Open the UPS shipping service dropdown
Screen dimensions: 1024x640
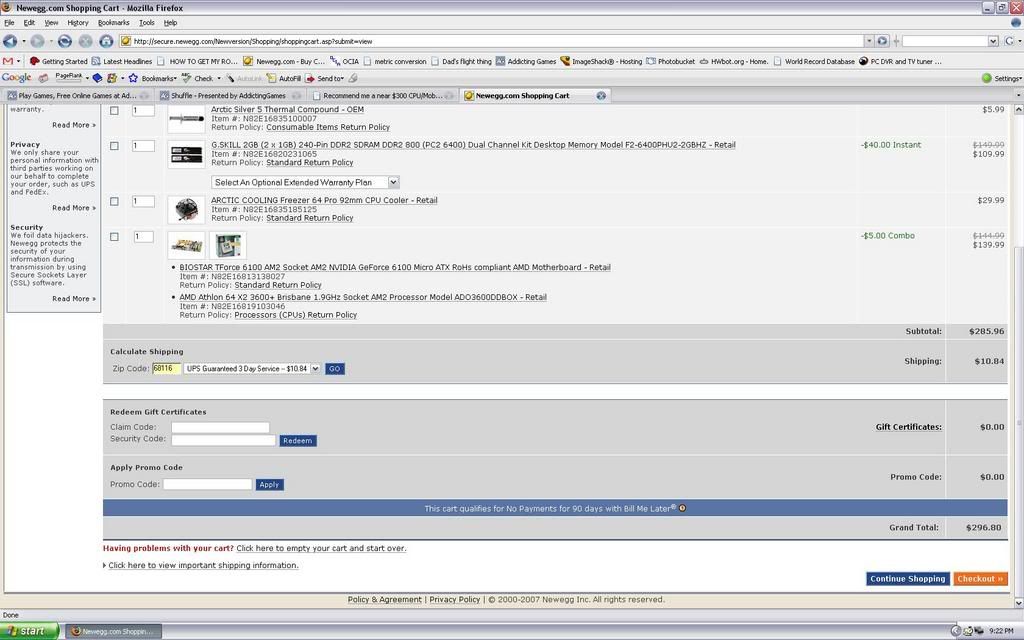(252, 368)
